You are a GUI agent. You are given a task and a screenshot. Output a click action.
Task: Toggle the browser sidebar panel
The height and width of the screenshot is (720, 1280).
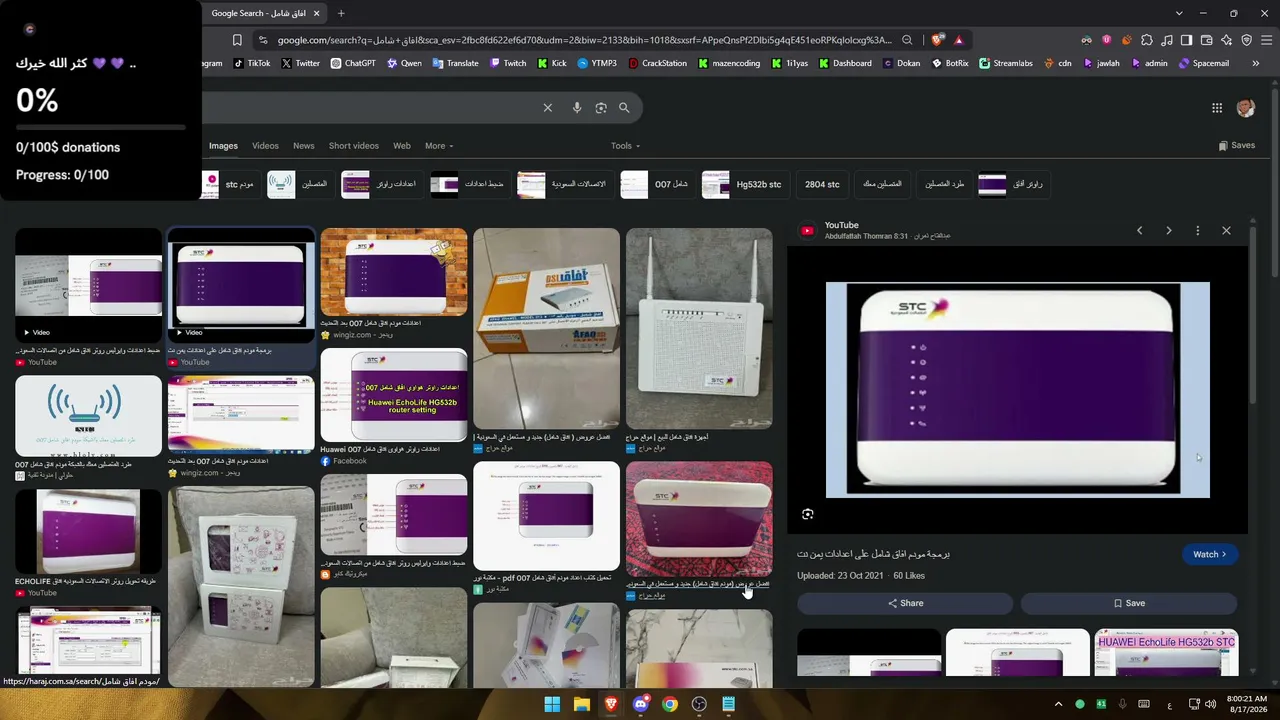(x=1187, y=40)
